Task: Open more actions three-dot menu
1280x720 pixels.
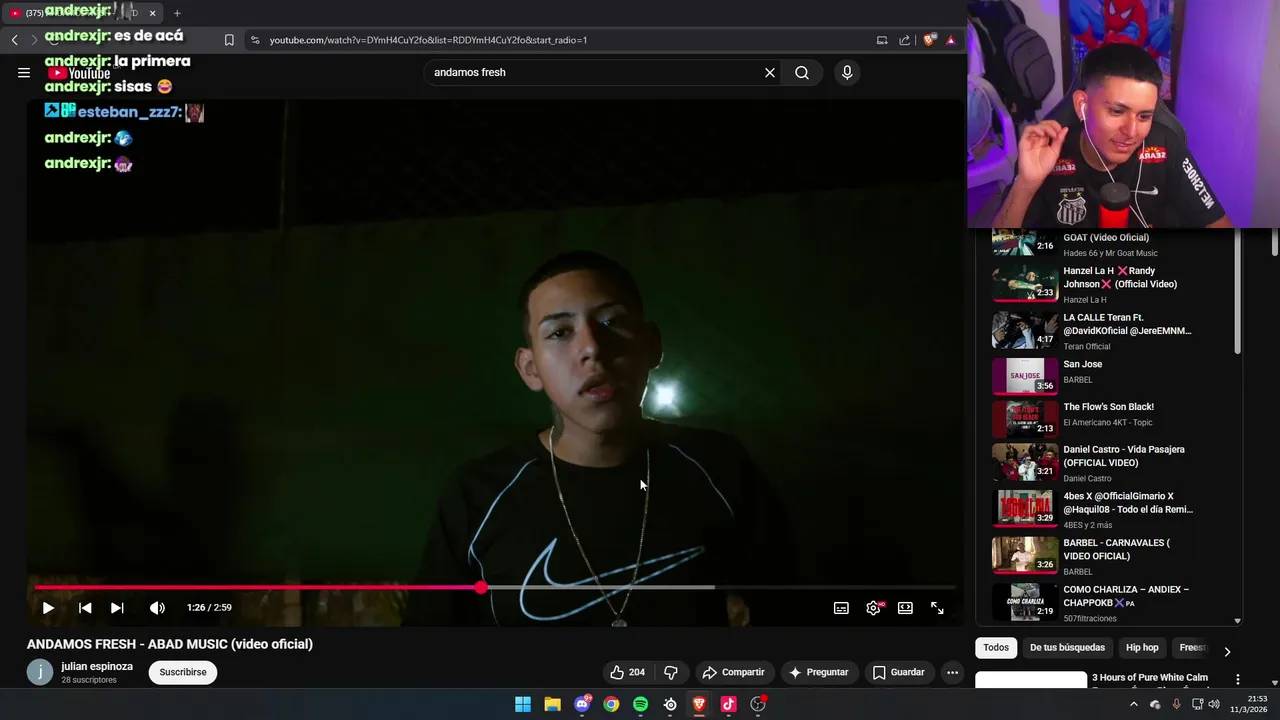Action: tap(952, 672)
